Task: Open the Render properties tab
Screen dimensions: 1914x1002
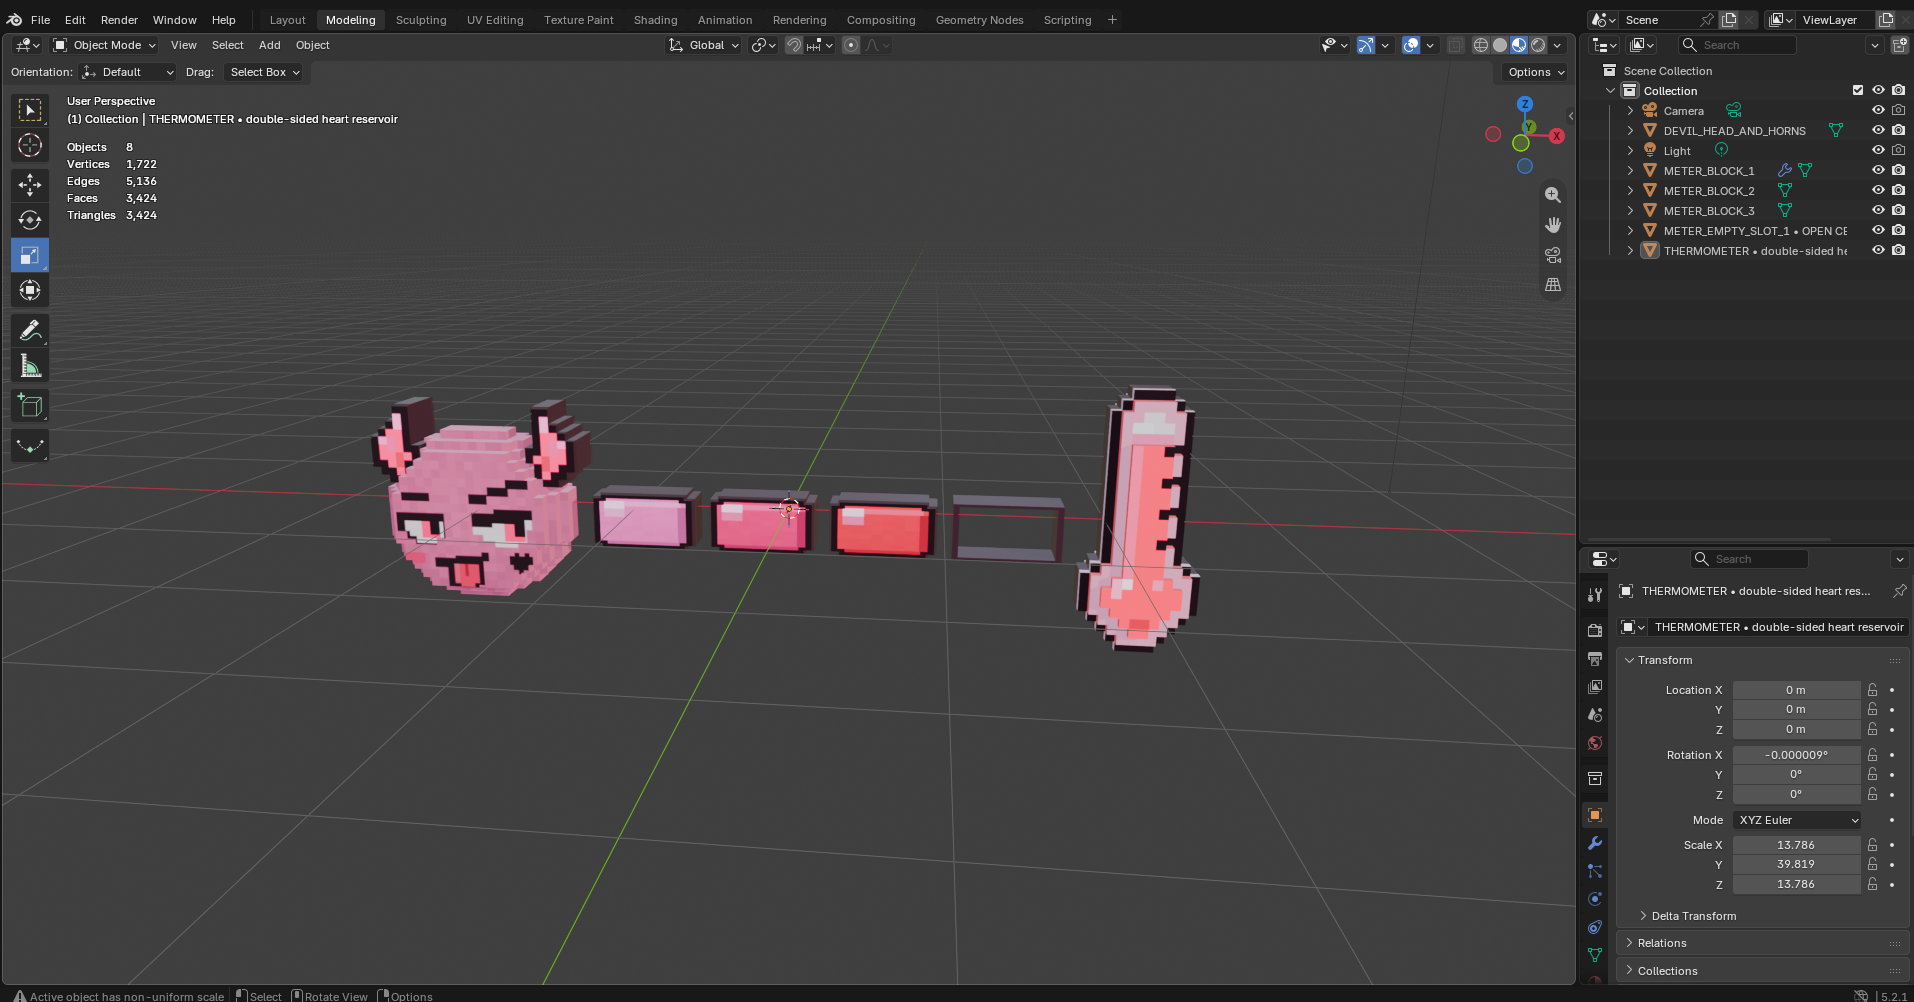Action: [x=1595, y=631]
